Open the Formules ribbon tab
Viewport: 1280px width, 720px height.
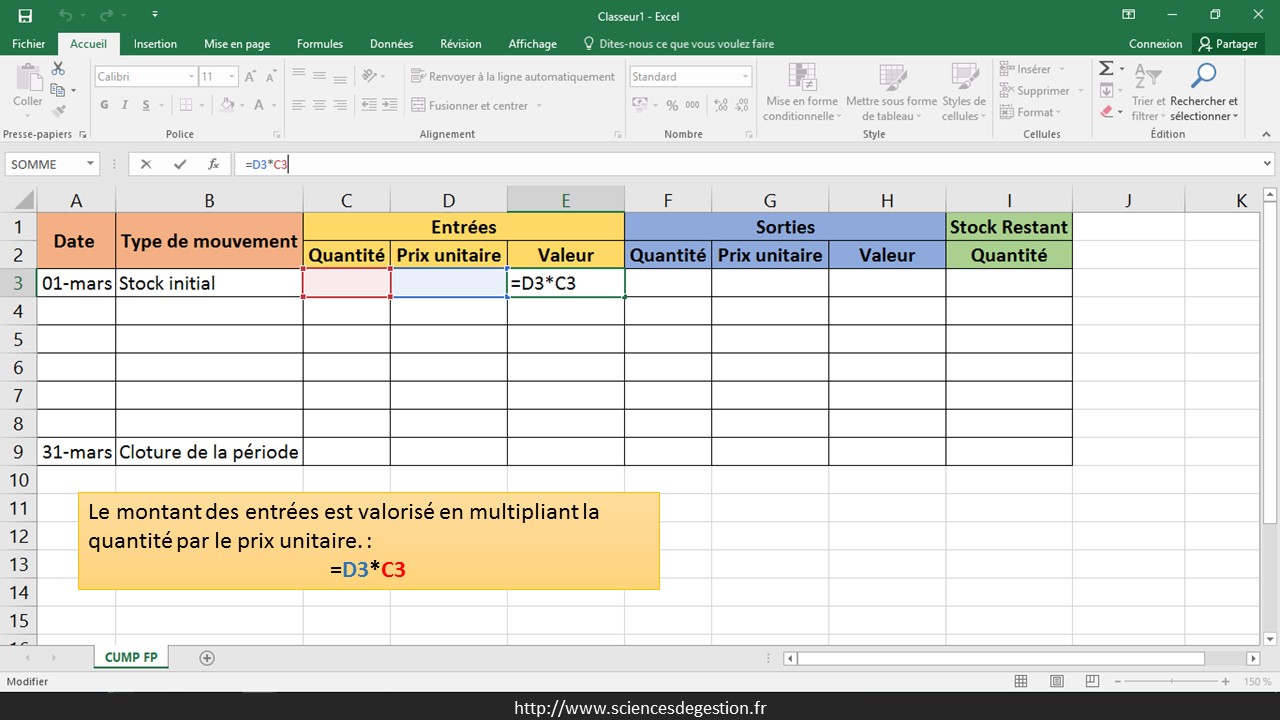320,44
